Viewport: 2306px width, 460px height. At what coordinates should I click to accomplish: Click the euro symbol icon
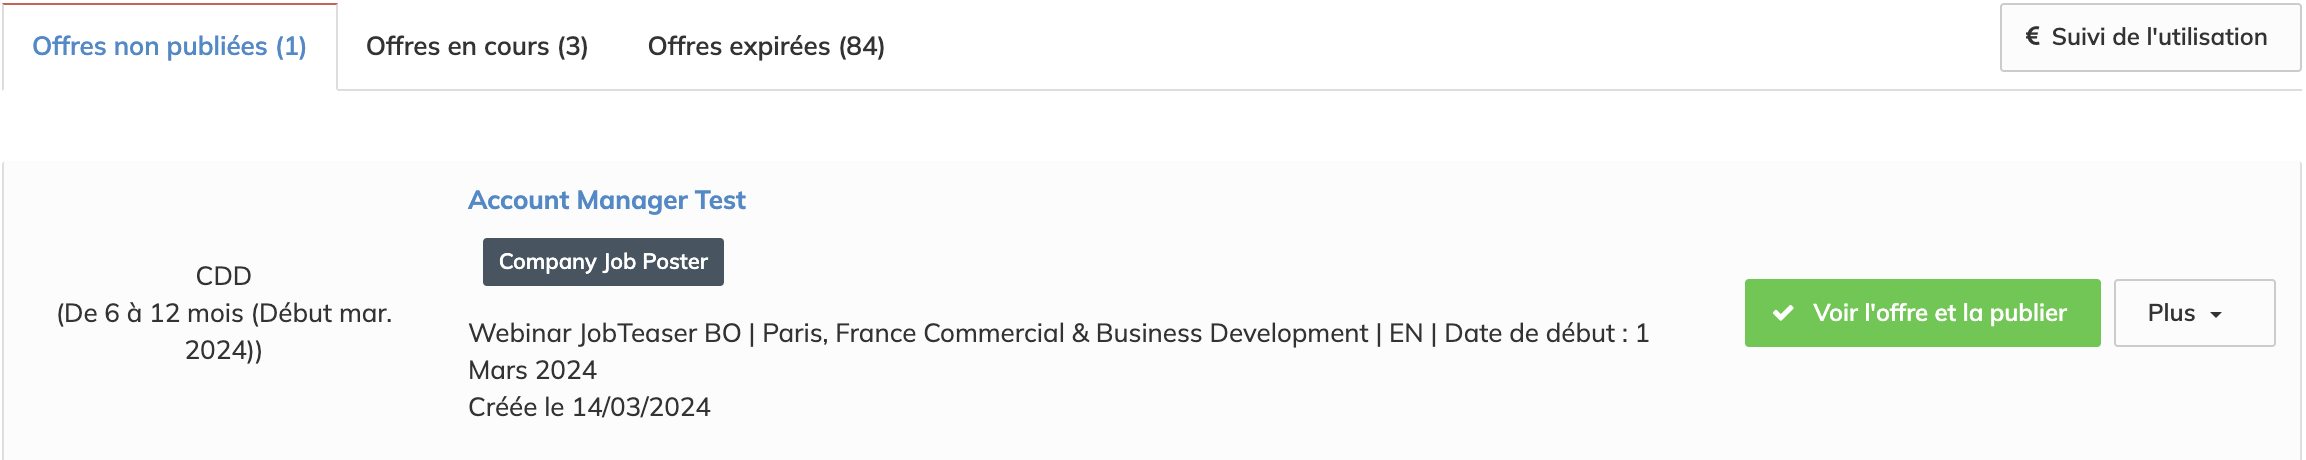(2032, 37)
